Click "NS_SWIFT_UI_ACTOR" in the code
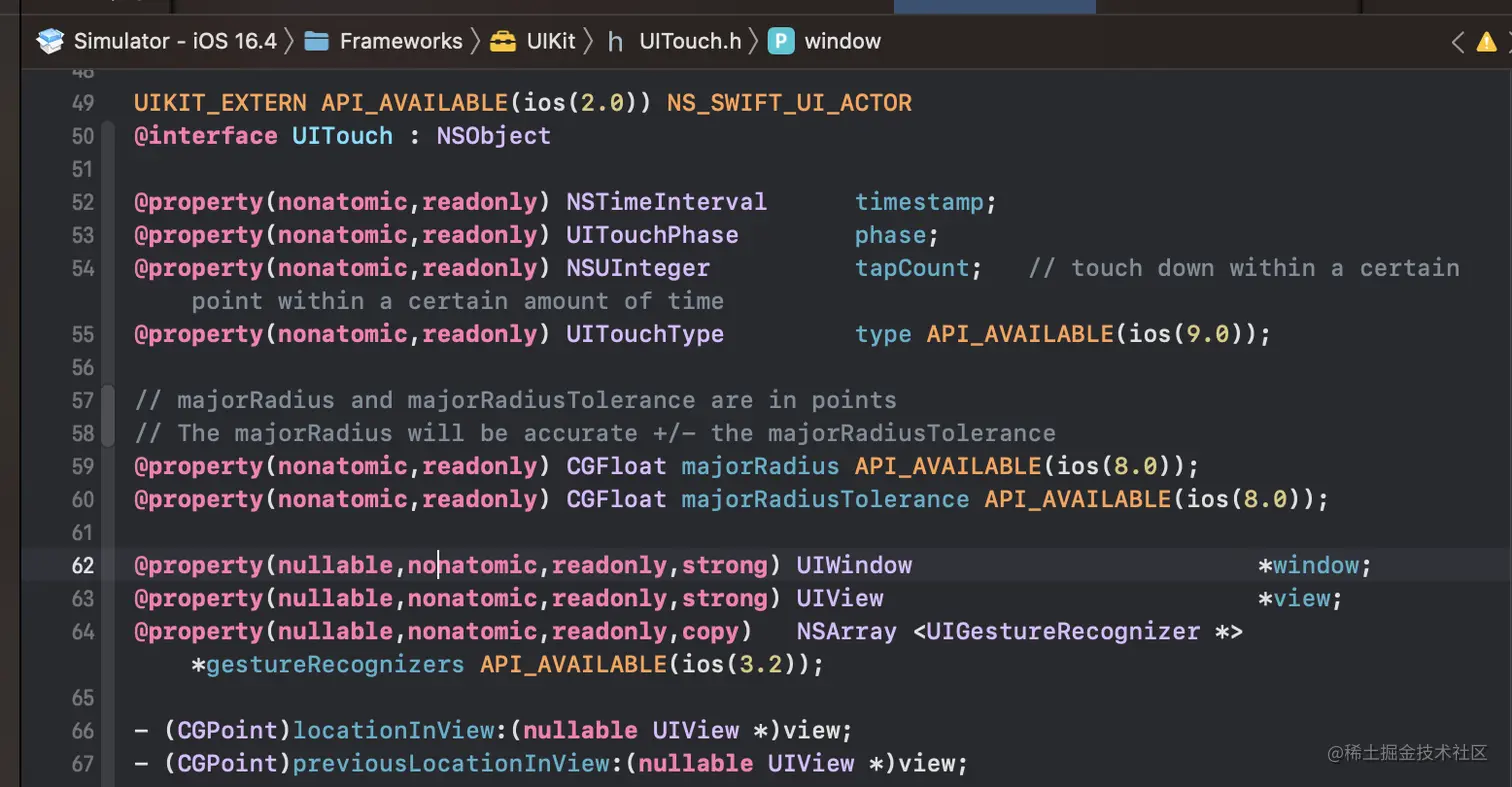The image size is (1512, 787). point(789,103)
